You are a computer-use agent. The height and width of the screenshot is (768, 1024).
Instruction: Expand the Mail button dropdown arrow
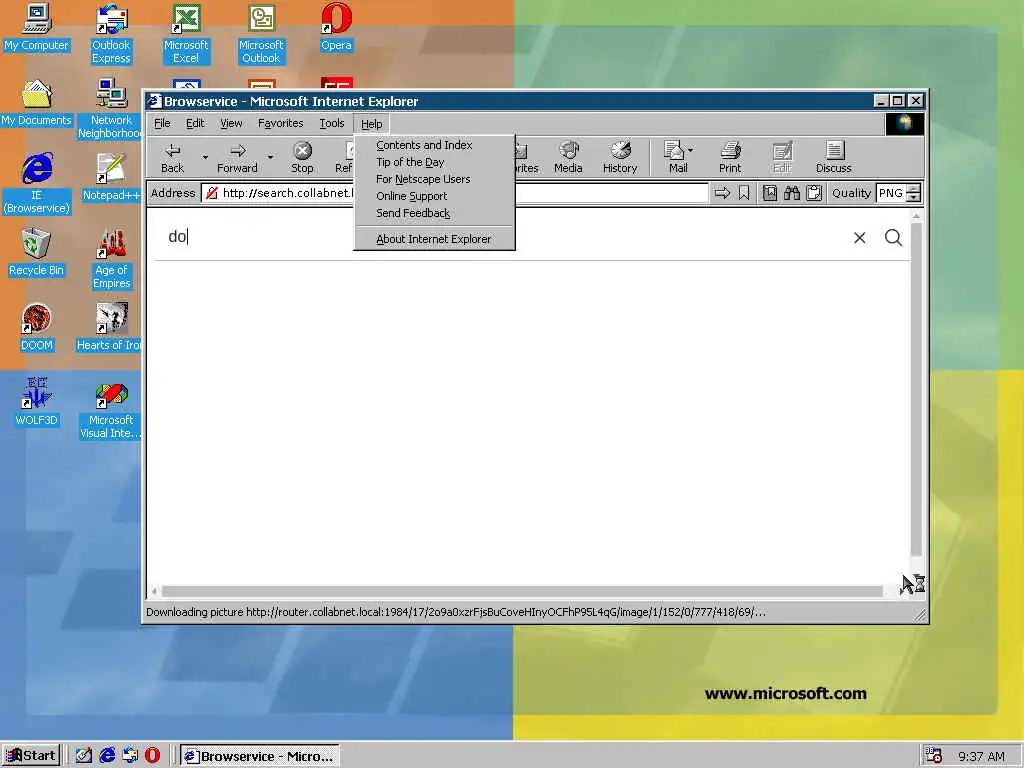point(691,150)
